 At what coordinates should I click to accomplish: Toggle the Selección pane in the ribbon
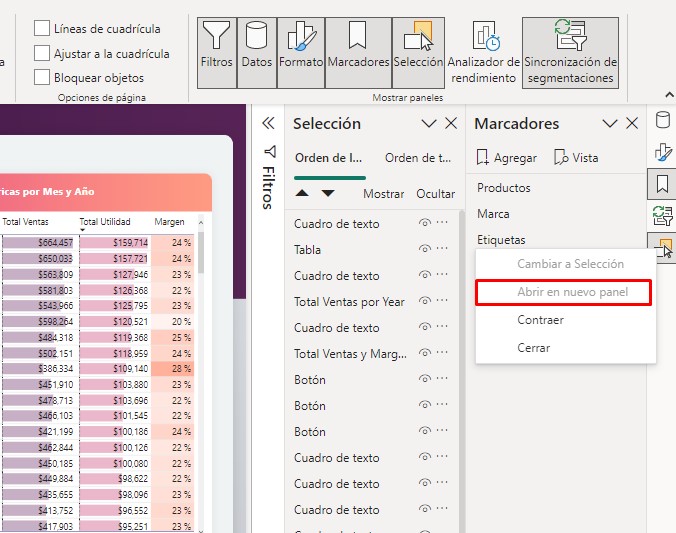[418, 53]
